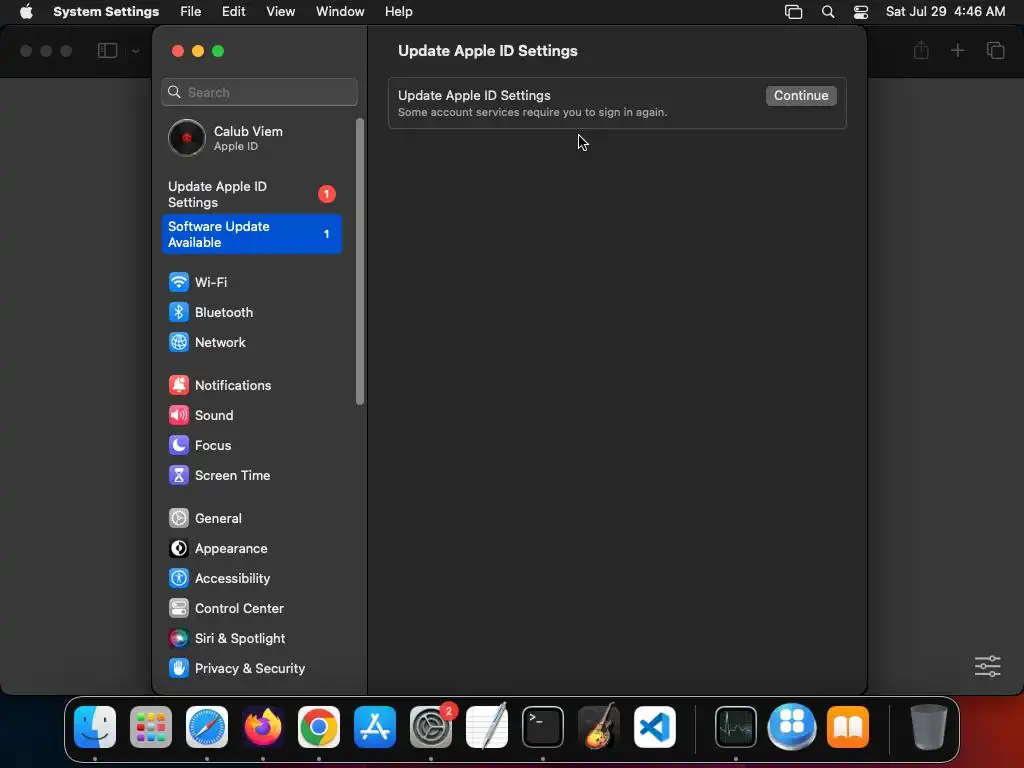
Task: Open the File menu
Action: coord(191,11)
